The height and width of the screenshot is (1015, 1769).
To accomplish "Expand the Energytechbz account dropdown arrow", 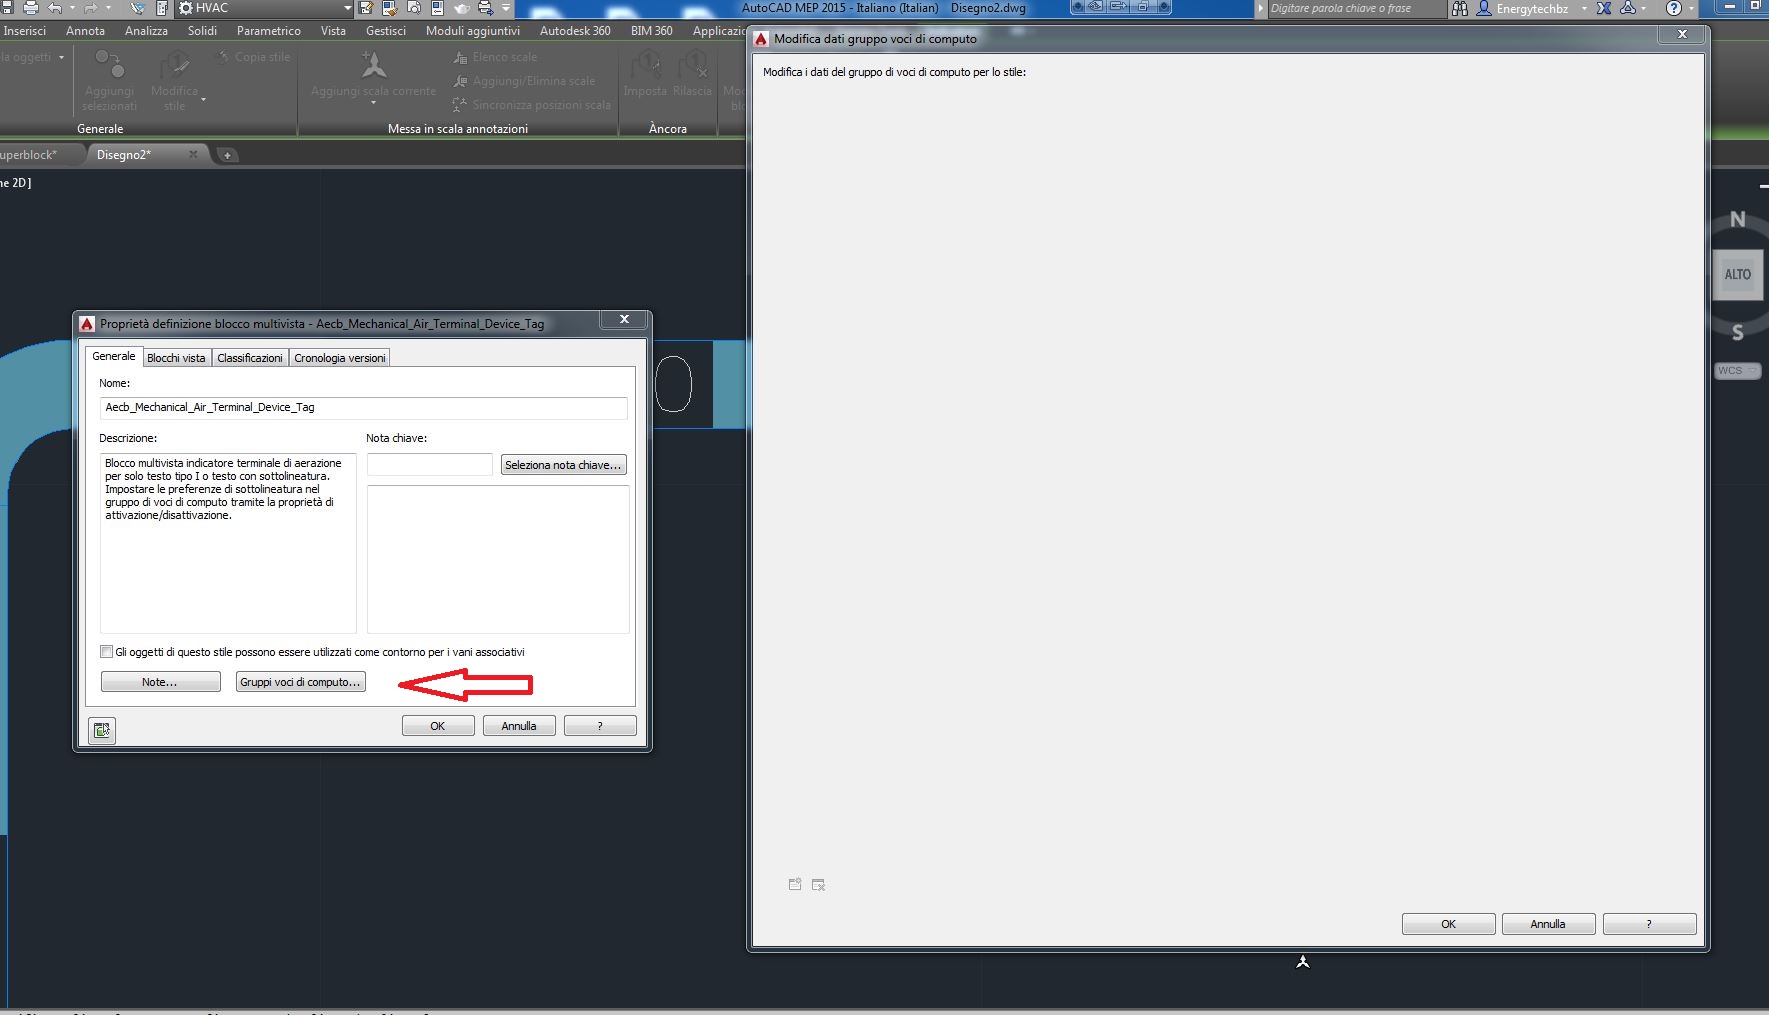I will click(1584, 9).
